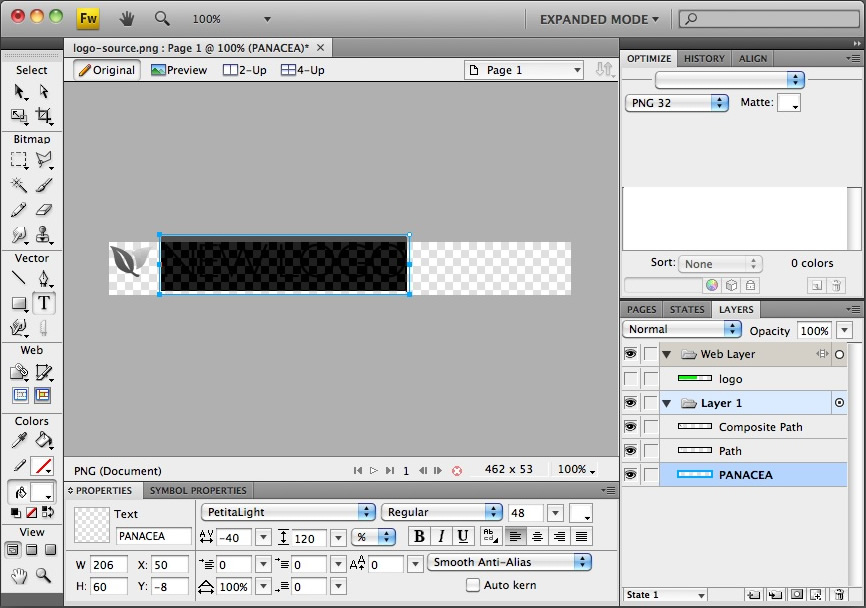
Task: Pick the Eraser tool
Action: [x=44, y=210]
